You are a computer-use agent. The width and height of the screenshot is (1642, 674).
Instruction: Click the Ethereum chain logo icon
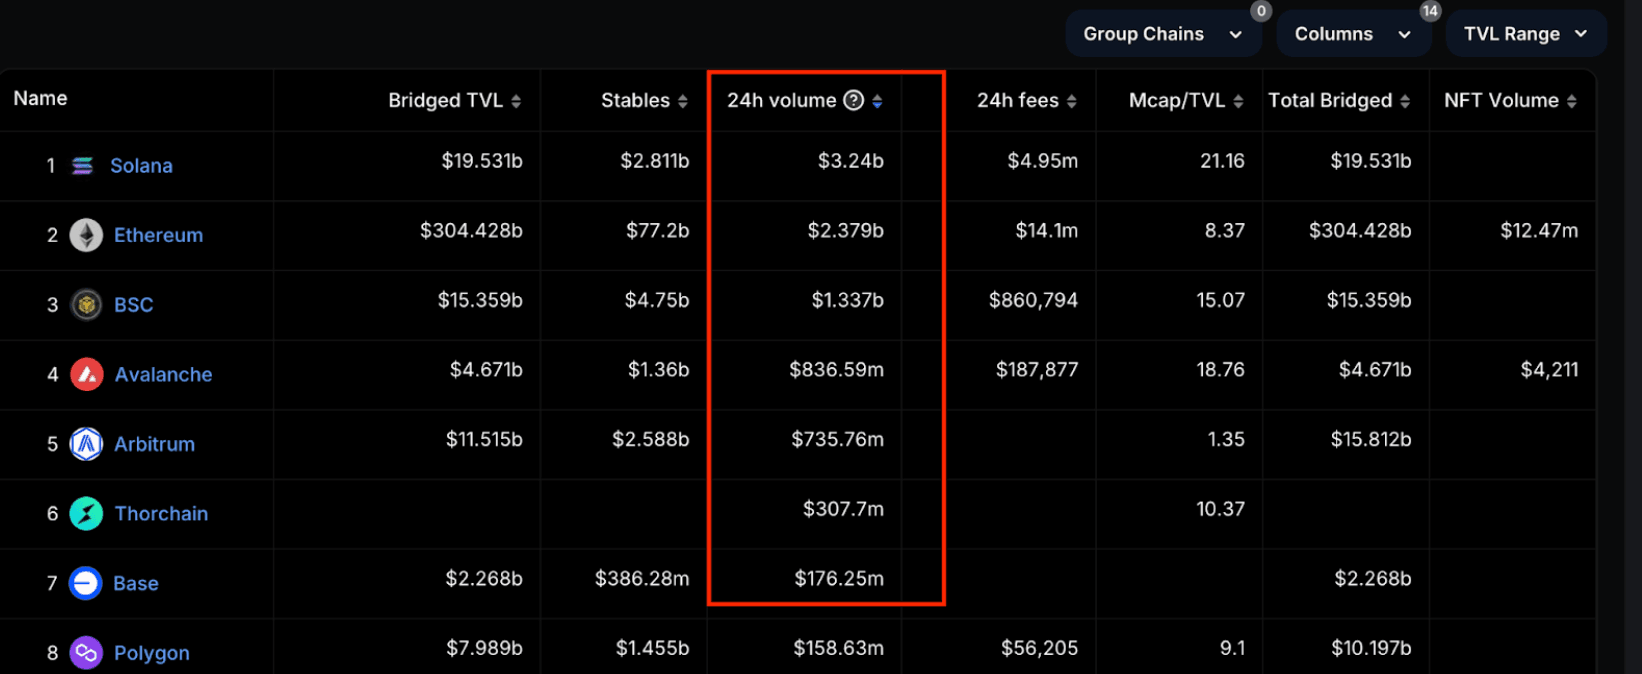pyautogui.click(x=86, y=235)
